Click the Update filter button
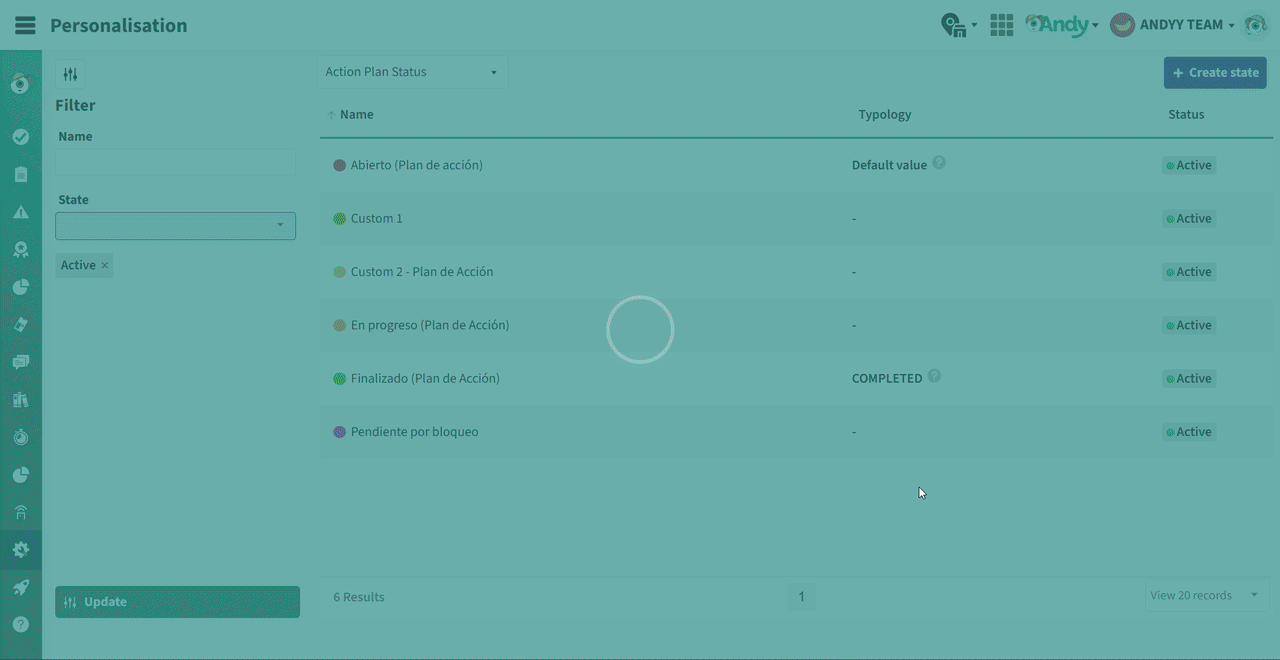Viewport: 1280px width, 660px height. coord(177,602)
